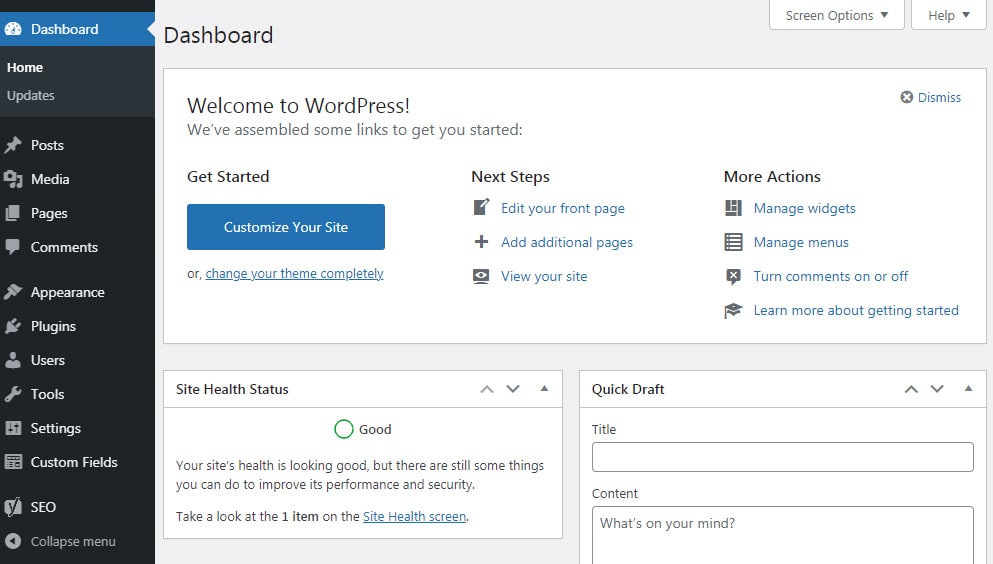This screenshot has width=993, height=564.
Task: Click the Tools wrench icon
Action: [x=13, y=394]
